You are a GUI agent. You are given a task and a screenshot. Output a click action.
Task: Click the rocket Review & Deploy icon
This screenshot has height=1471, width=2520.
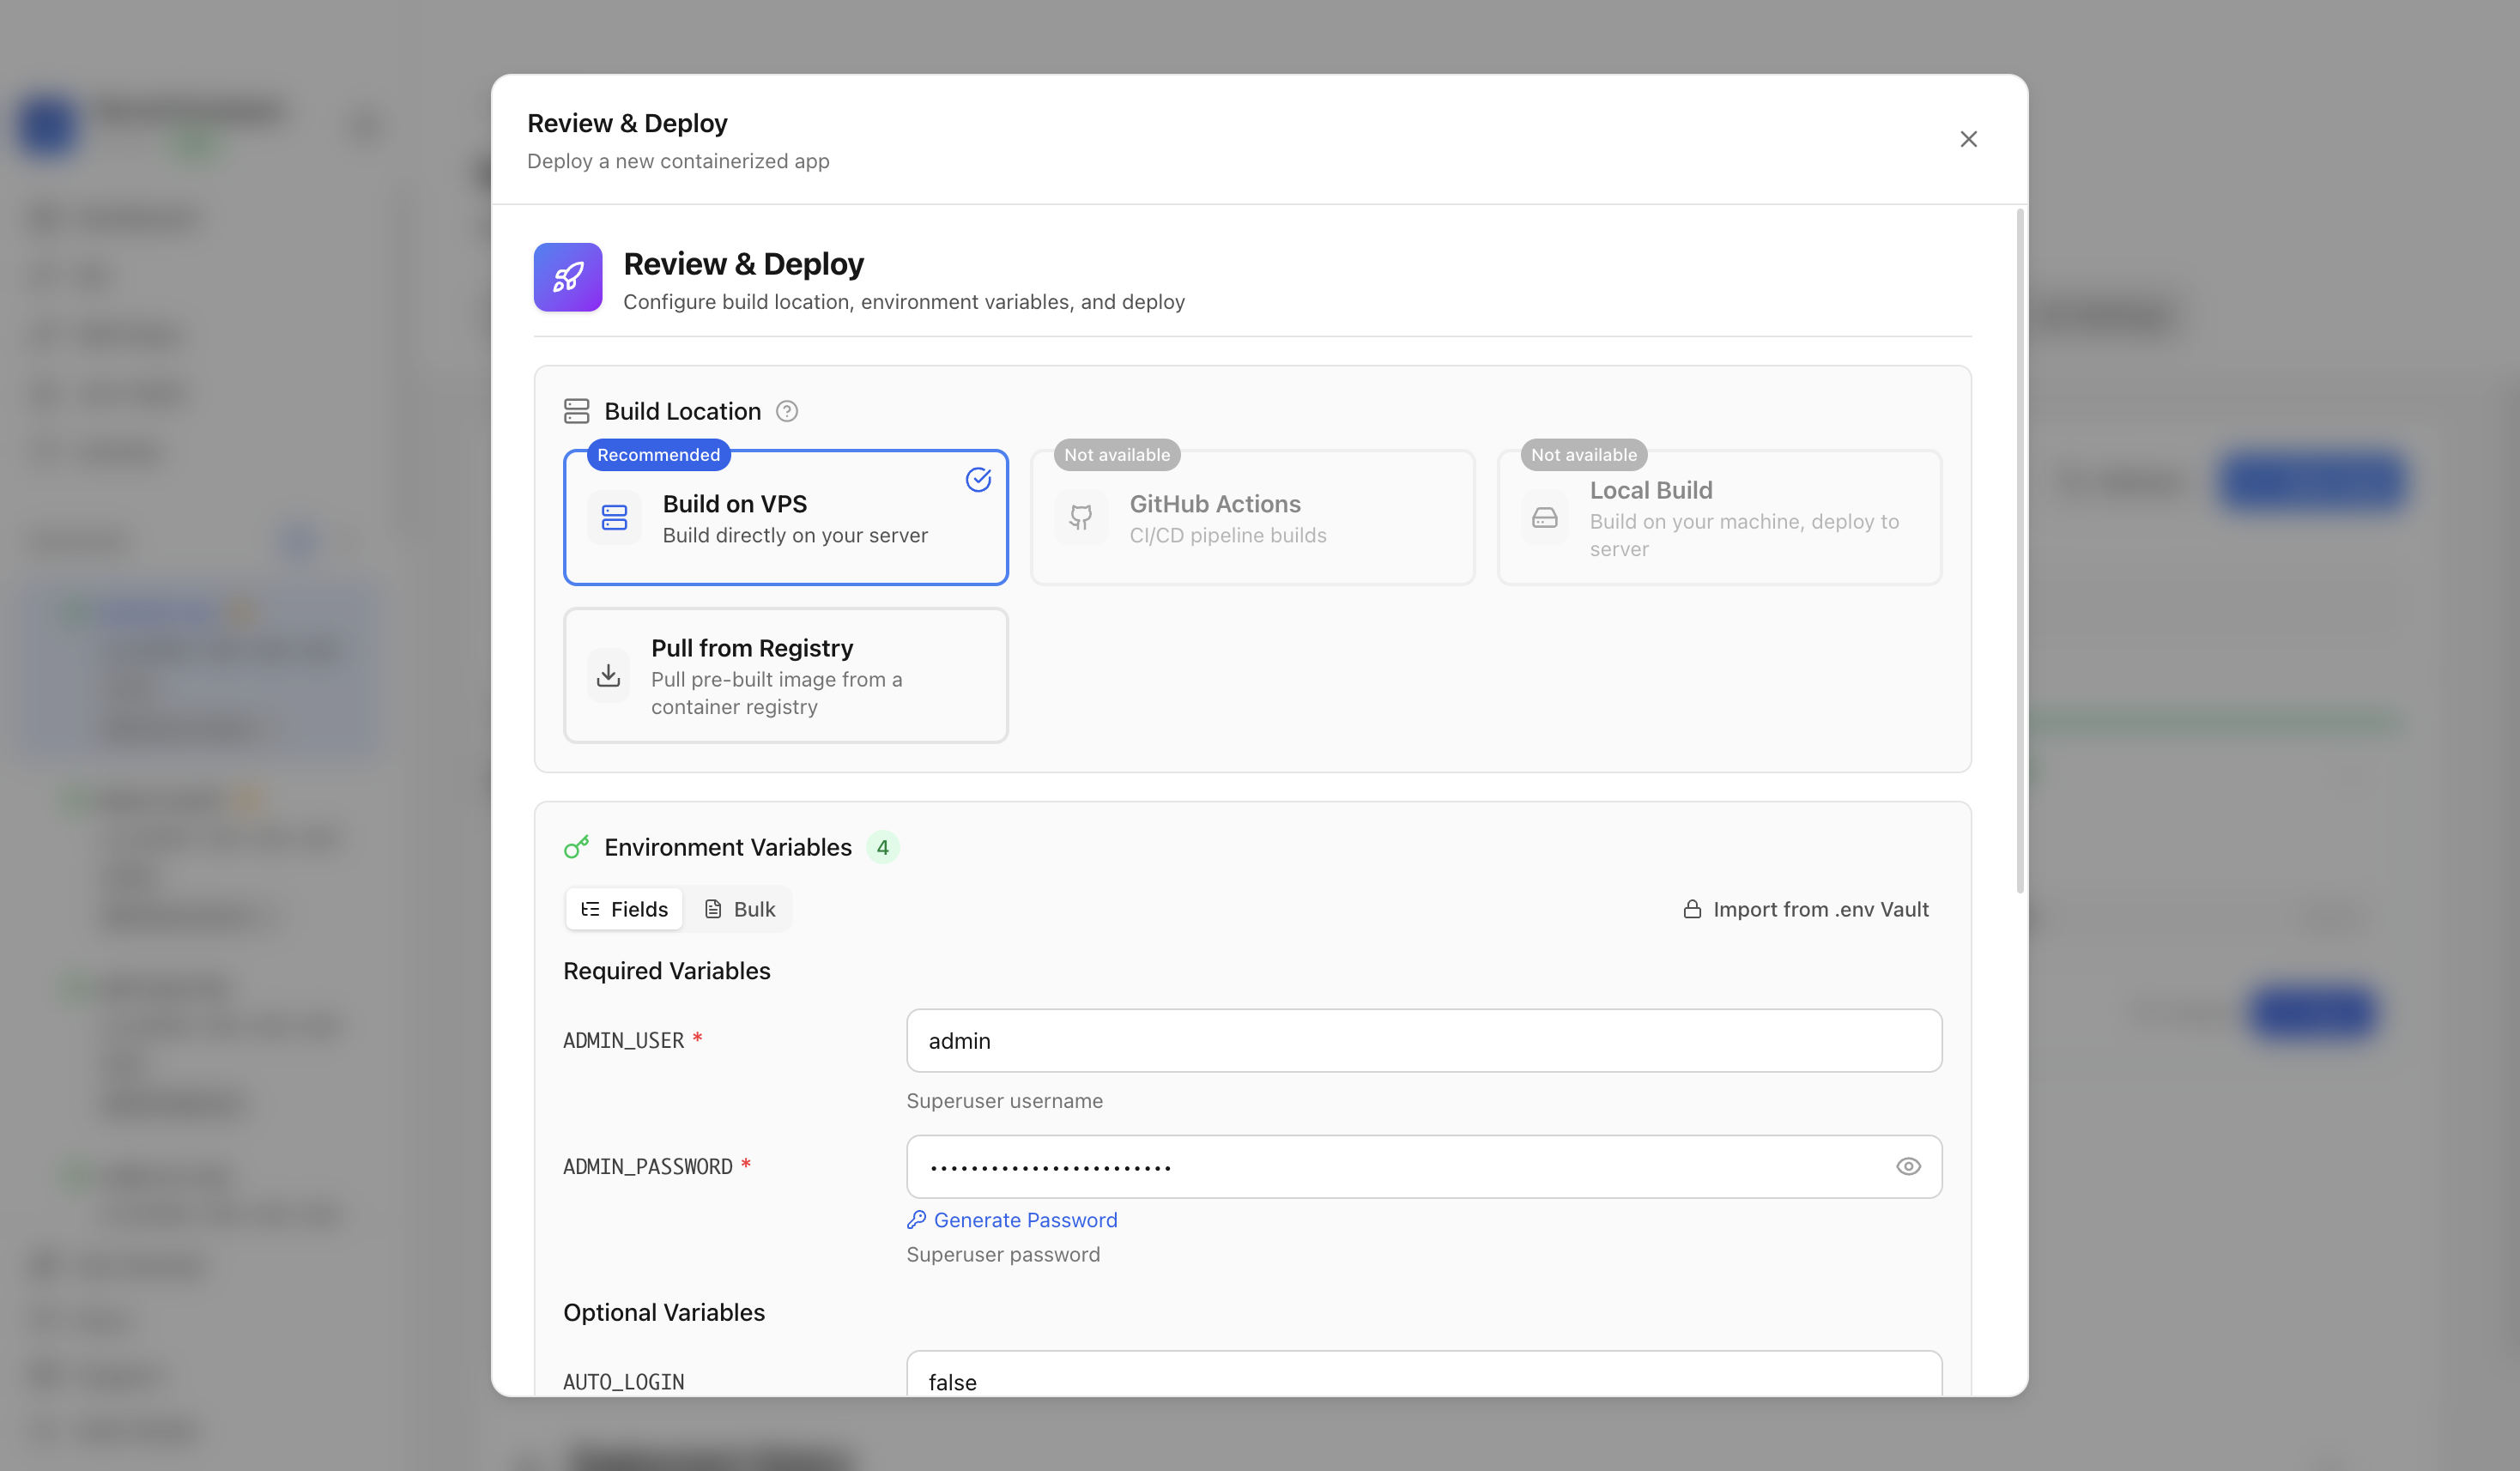[567, 277]
